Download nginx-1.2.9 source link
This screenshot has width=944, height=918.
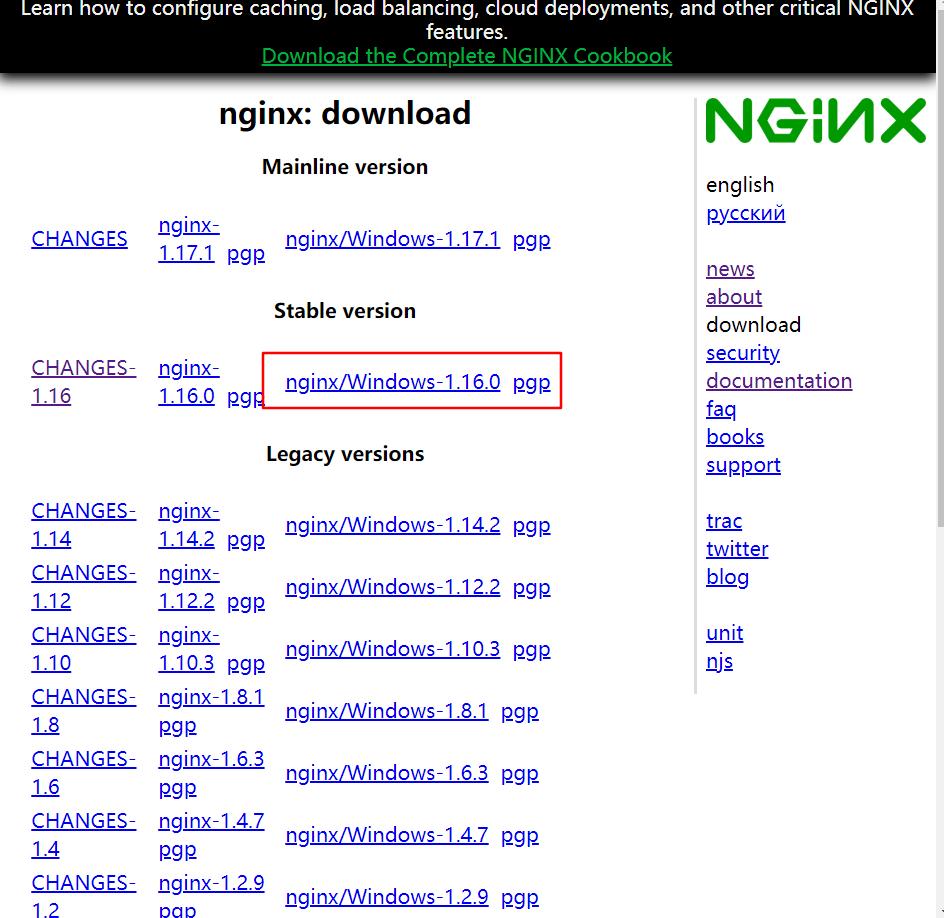[x=211, y=883]
